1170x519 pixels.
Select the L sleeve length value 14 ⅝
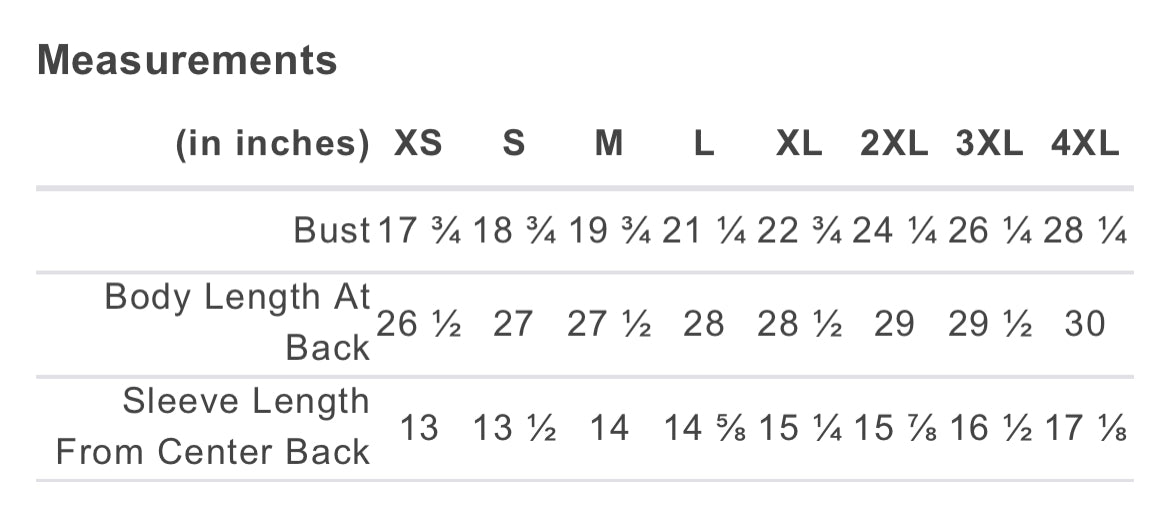tap(704, 429)
